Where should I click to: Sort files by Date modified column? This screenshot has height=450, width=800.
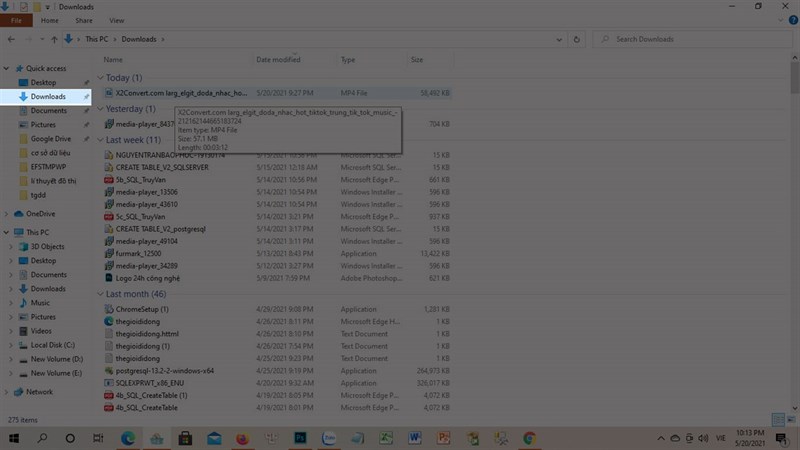click(278, 60)
